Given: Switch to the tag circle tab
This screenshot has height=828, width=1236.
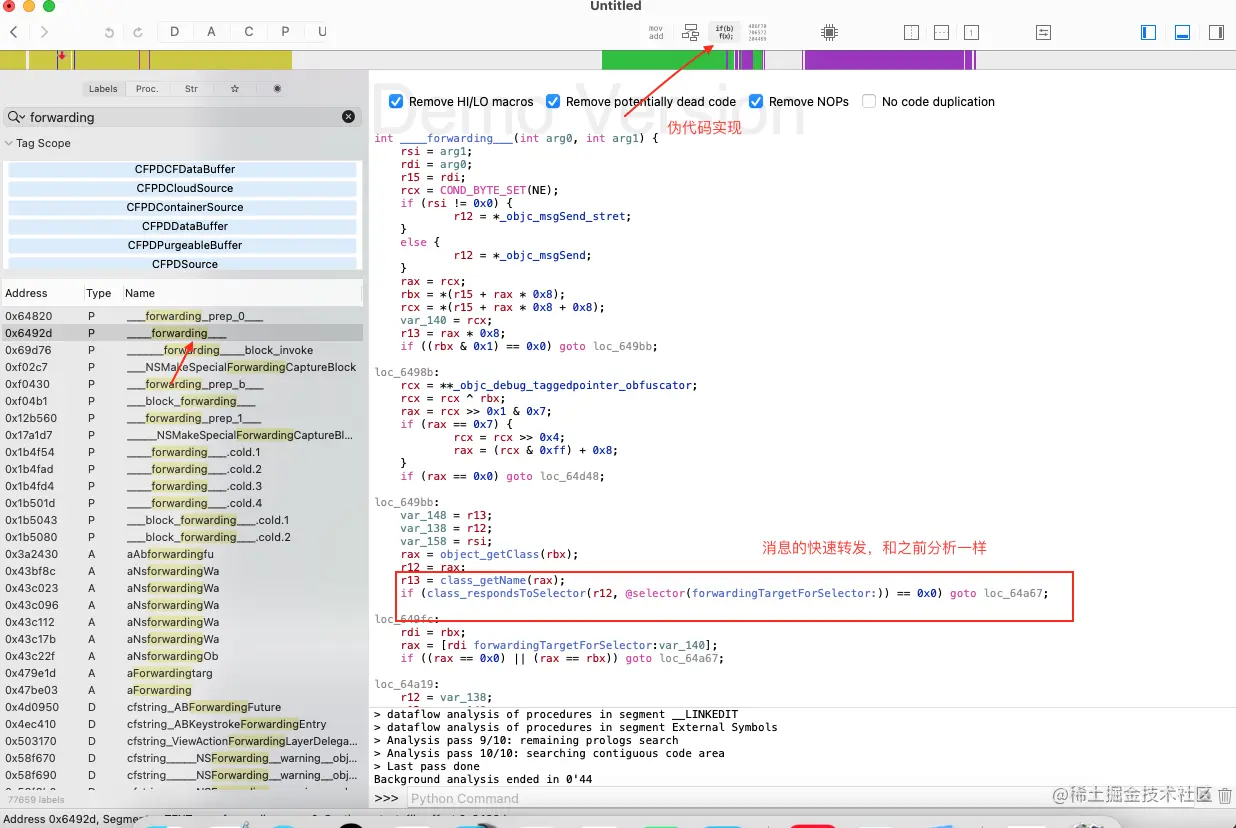Looking at the screenshot, I should [277, 89].
